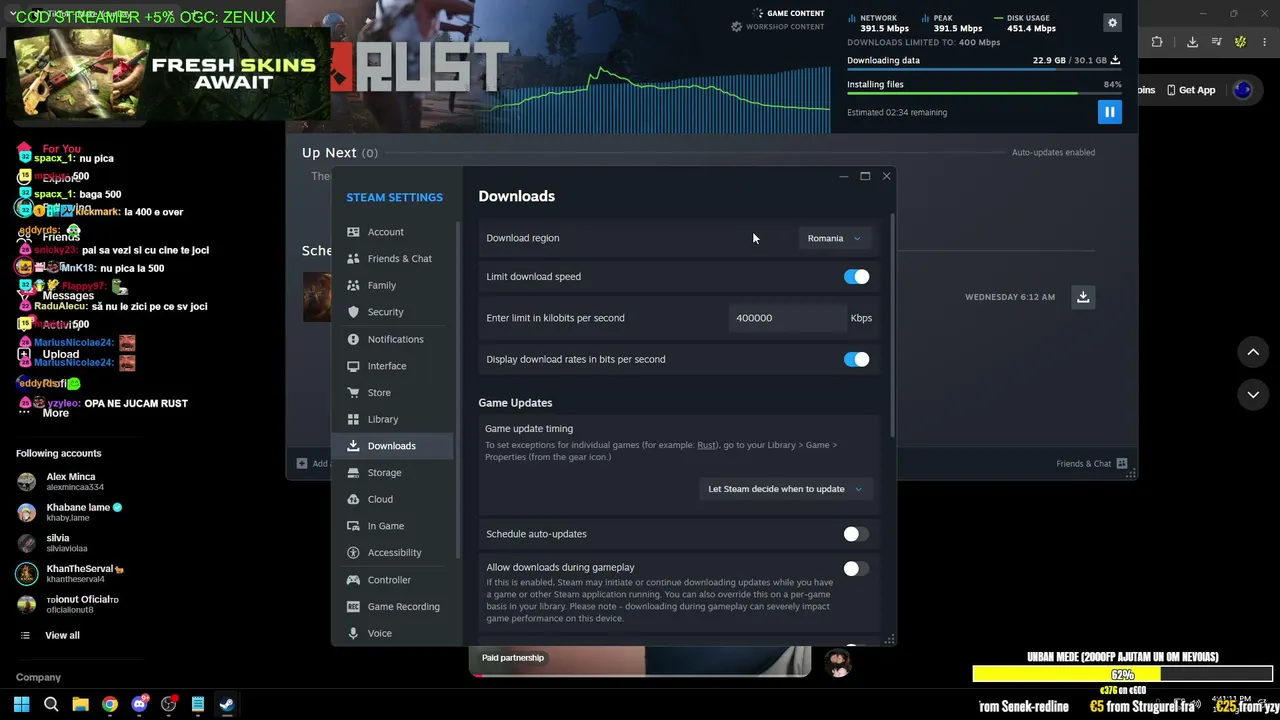This screenshot has height=720, width=1280.
Task: Click the Steam Settings vertical scrollbar
Action: [x=891, y=325]
